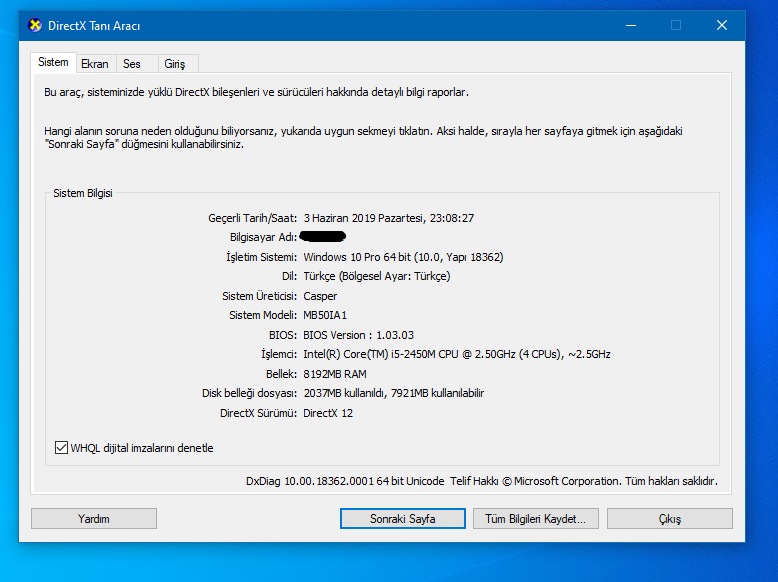778x582 pixels.
Task: Click the Sistem Modeli label
Action: coord(263,315)
